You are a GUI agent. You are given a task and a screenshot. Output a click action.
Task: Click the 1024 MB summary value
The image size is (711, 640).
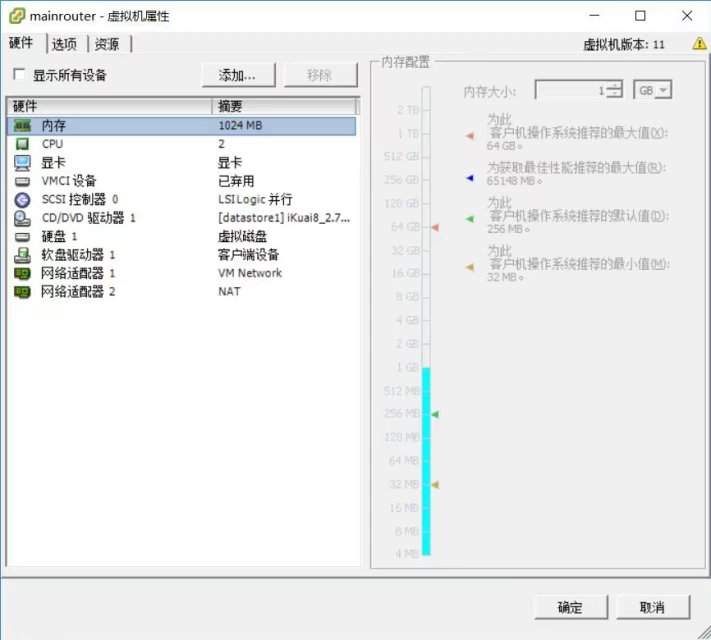[x=240, y=126]
